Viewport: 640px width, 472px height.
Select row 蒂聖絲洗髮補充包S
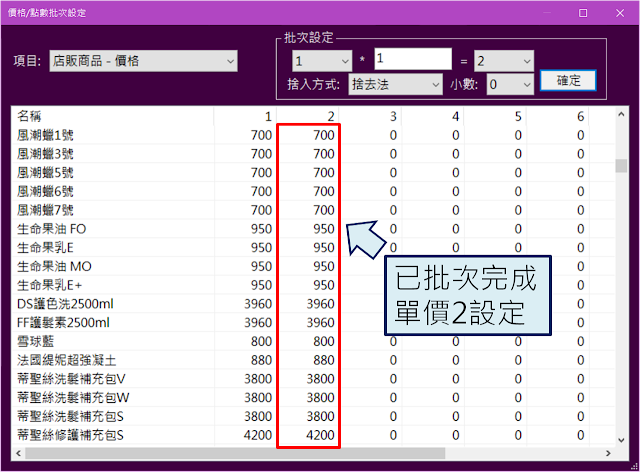pos(313,417)
